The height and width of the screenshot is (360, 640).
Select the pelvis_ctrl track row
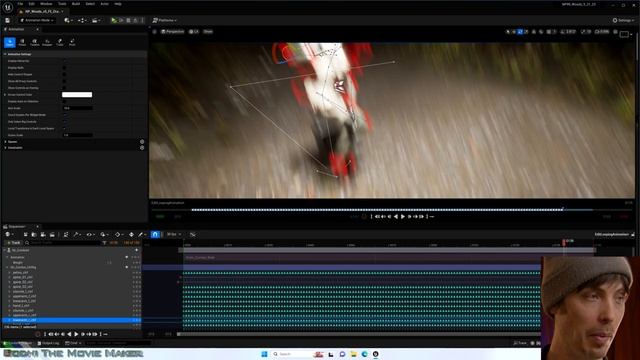point(71,272)
